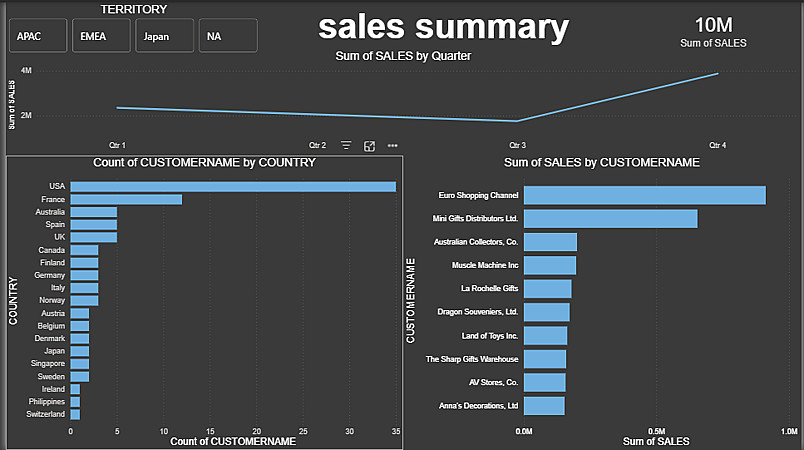This screenshot has height=450, width=804.
Task: Select the Euro Shopping Channel sales bar
Action: point(645,195)
